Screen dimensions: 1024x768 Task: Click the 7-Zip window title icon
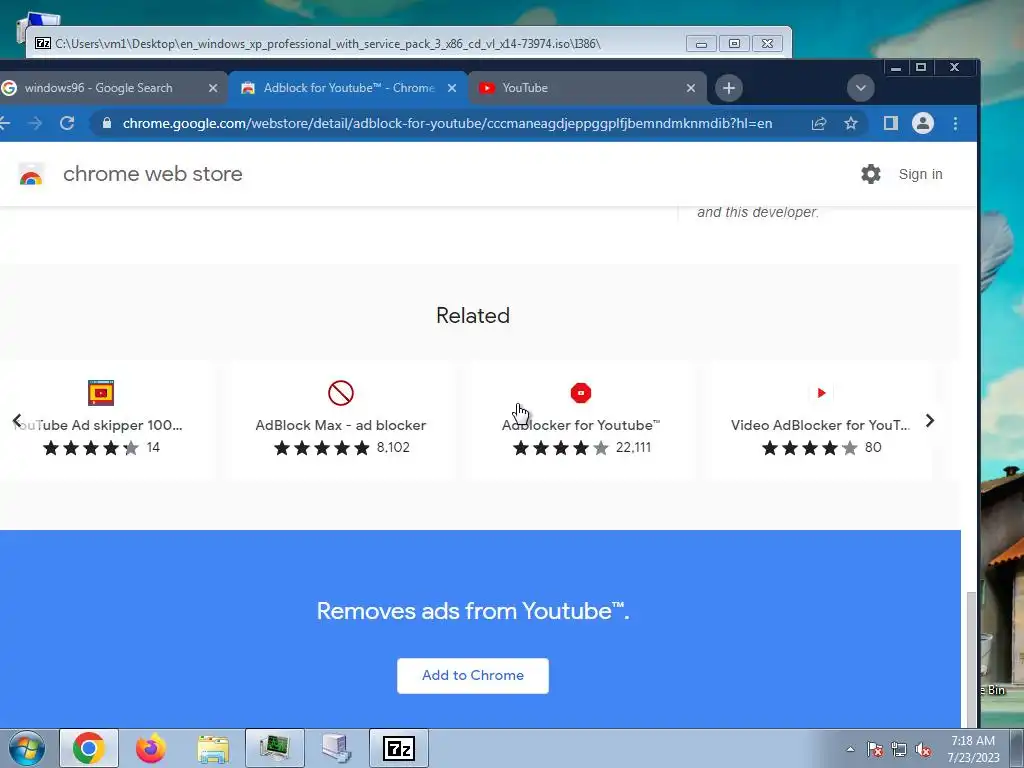[43, 44]
